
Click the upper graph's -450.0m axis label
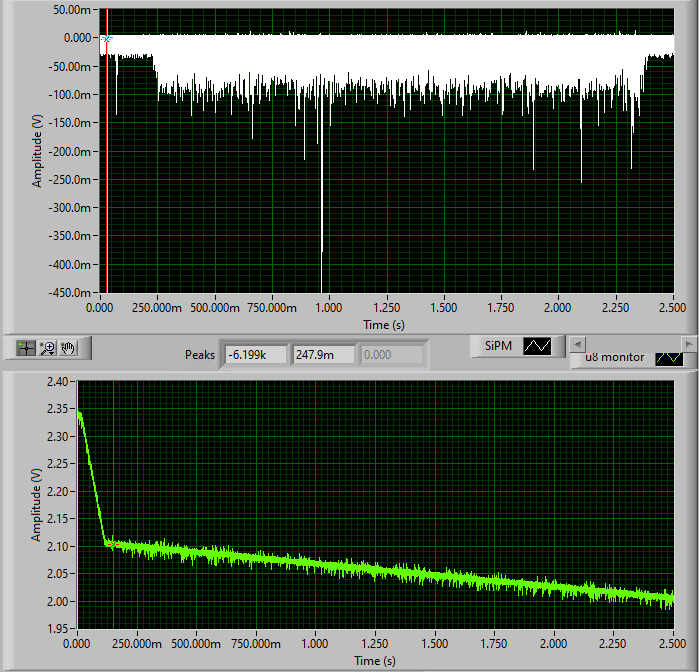(70, 293)
